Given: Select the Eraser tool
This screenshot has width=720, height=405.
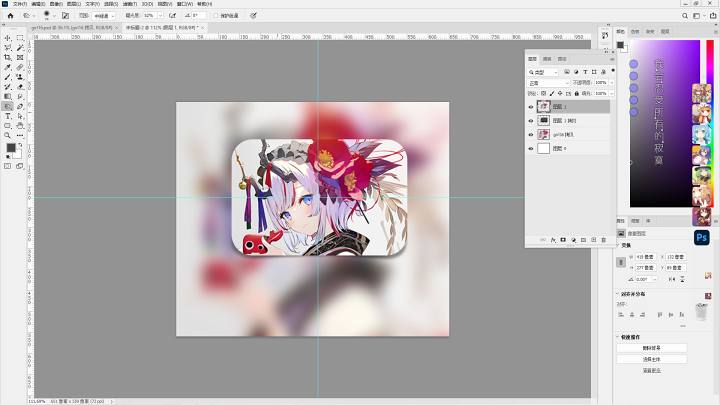Looking at the screenshot, I should coord(20,87).
